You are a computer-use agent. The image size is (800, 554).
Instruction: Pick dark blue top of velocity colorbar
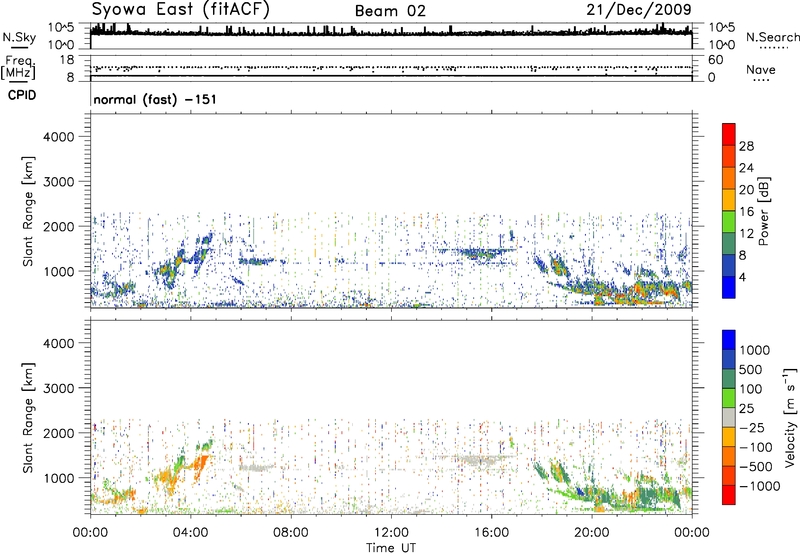coord(729,340)
